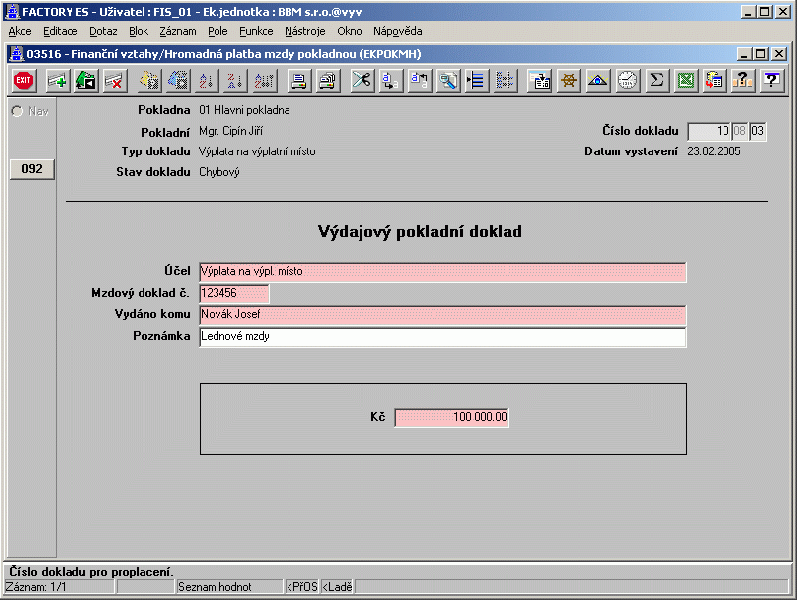Screen dimensions: 797x600
Task: Click the Účel field with 'Výplata na výpl. místo'
Action: pyautogui.click(x=443, y=272)
